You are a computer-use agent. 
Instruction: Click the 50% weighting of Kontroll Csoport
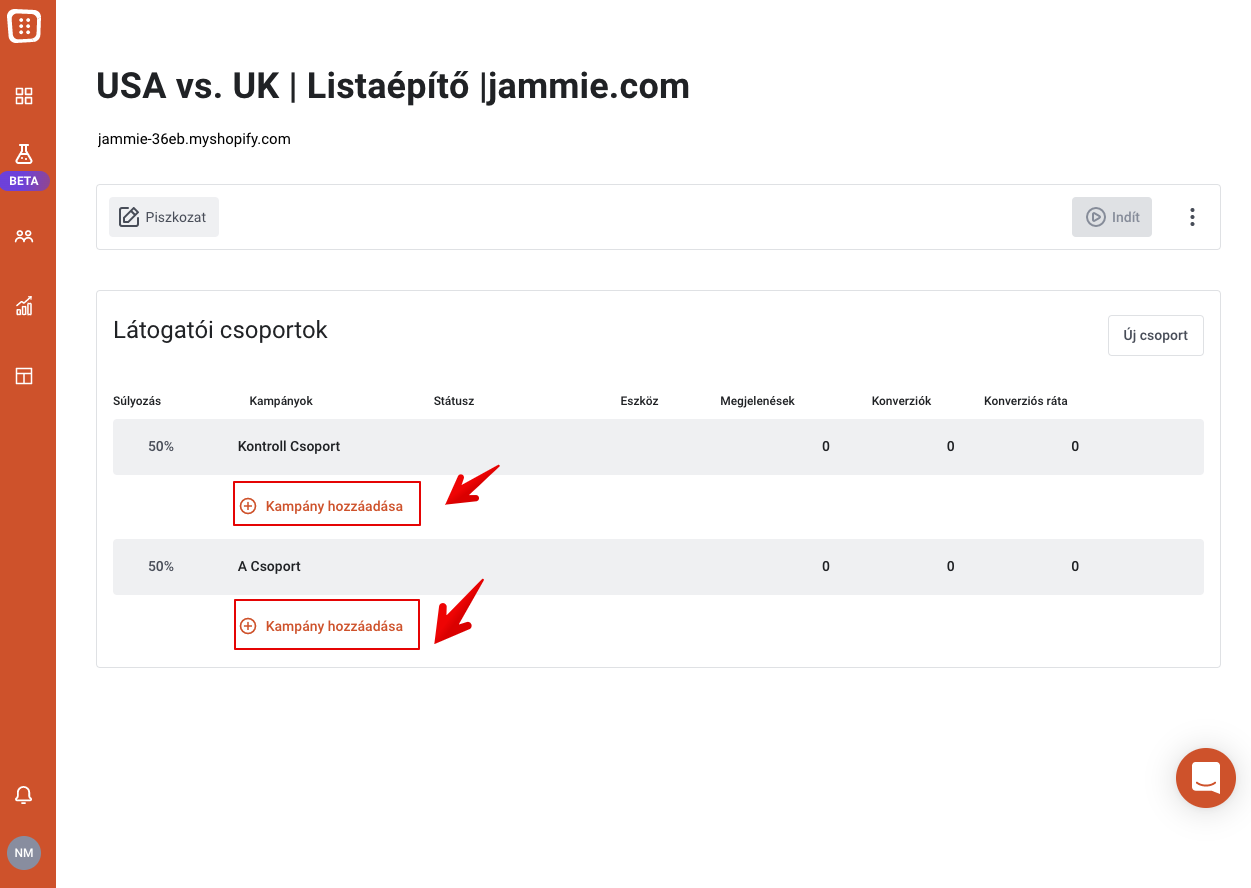(x=161, y=447)
